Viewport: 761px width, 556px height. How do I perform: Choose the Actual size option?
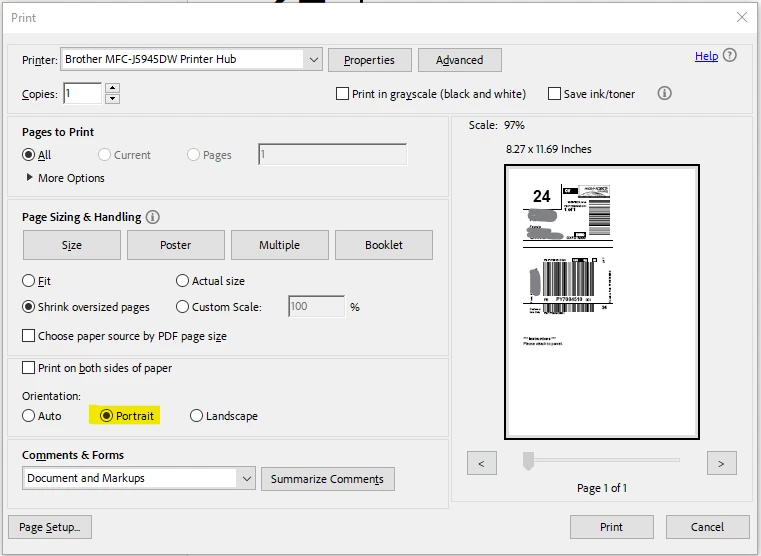coord(182,280)
